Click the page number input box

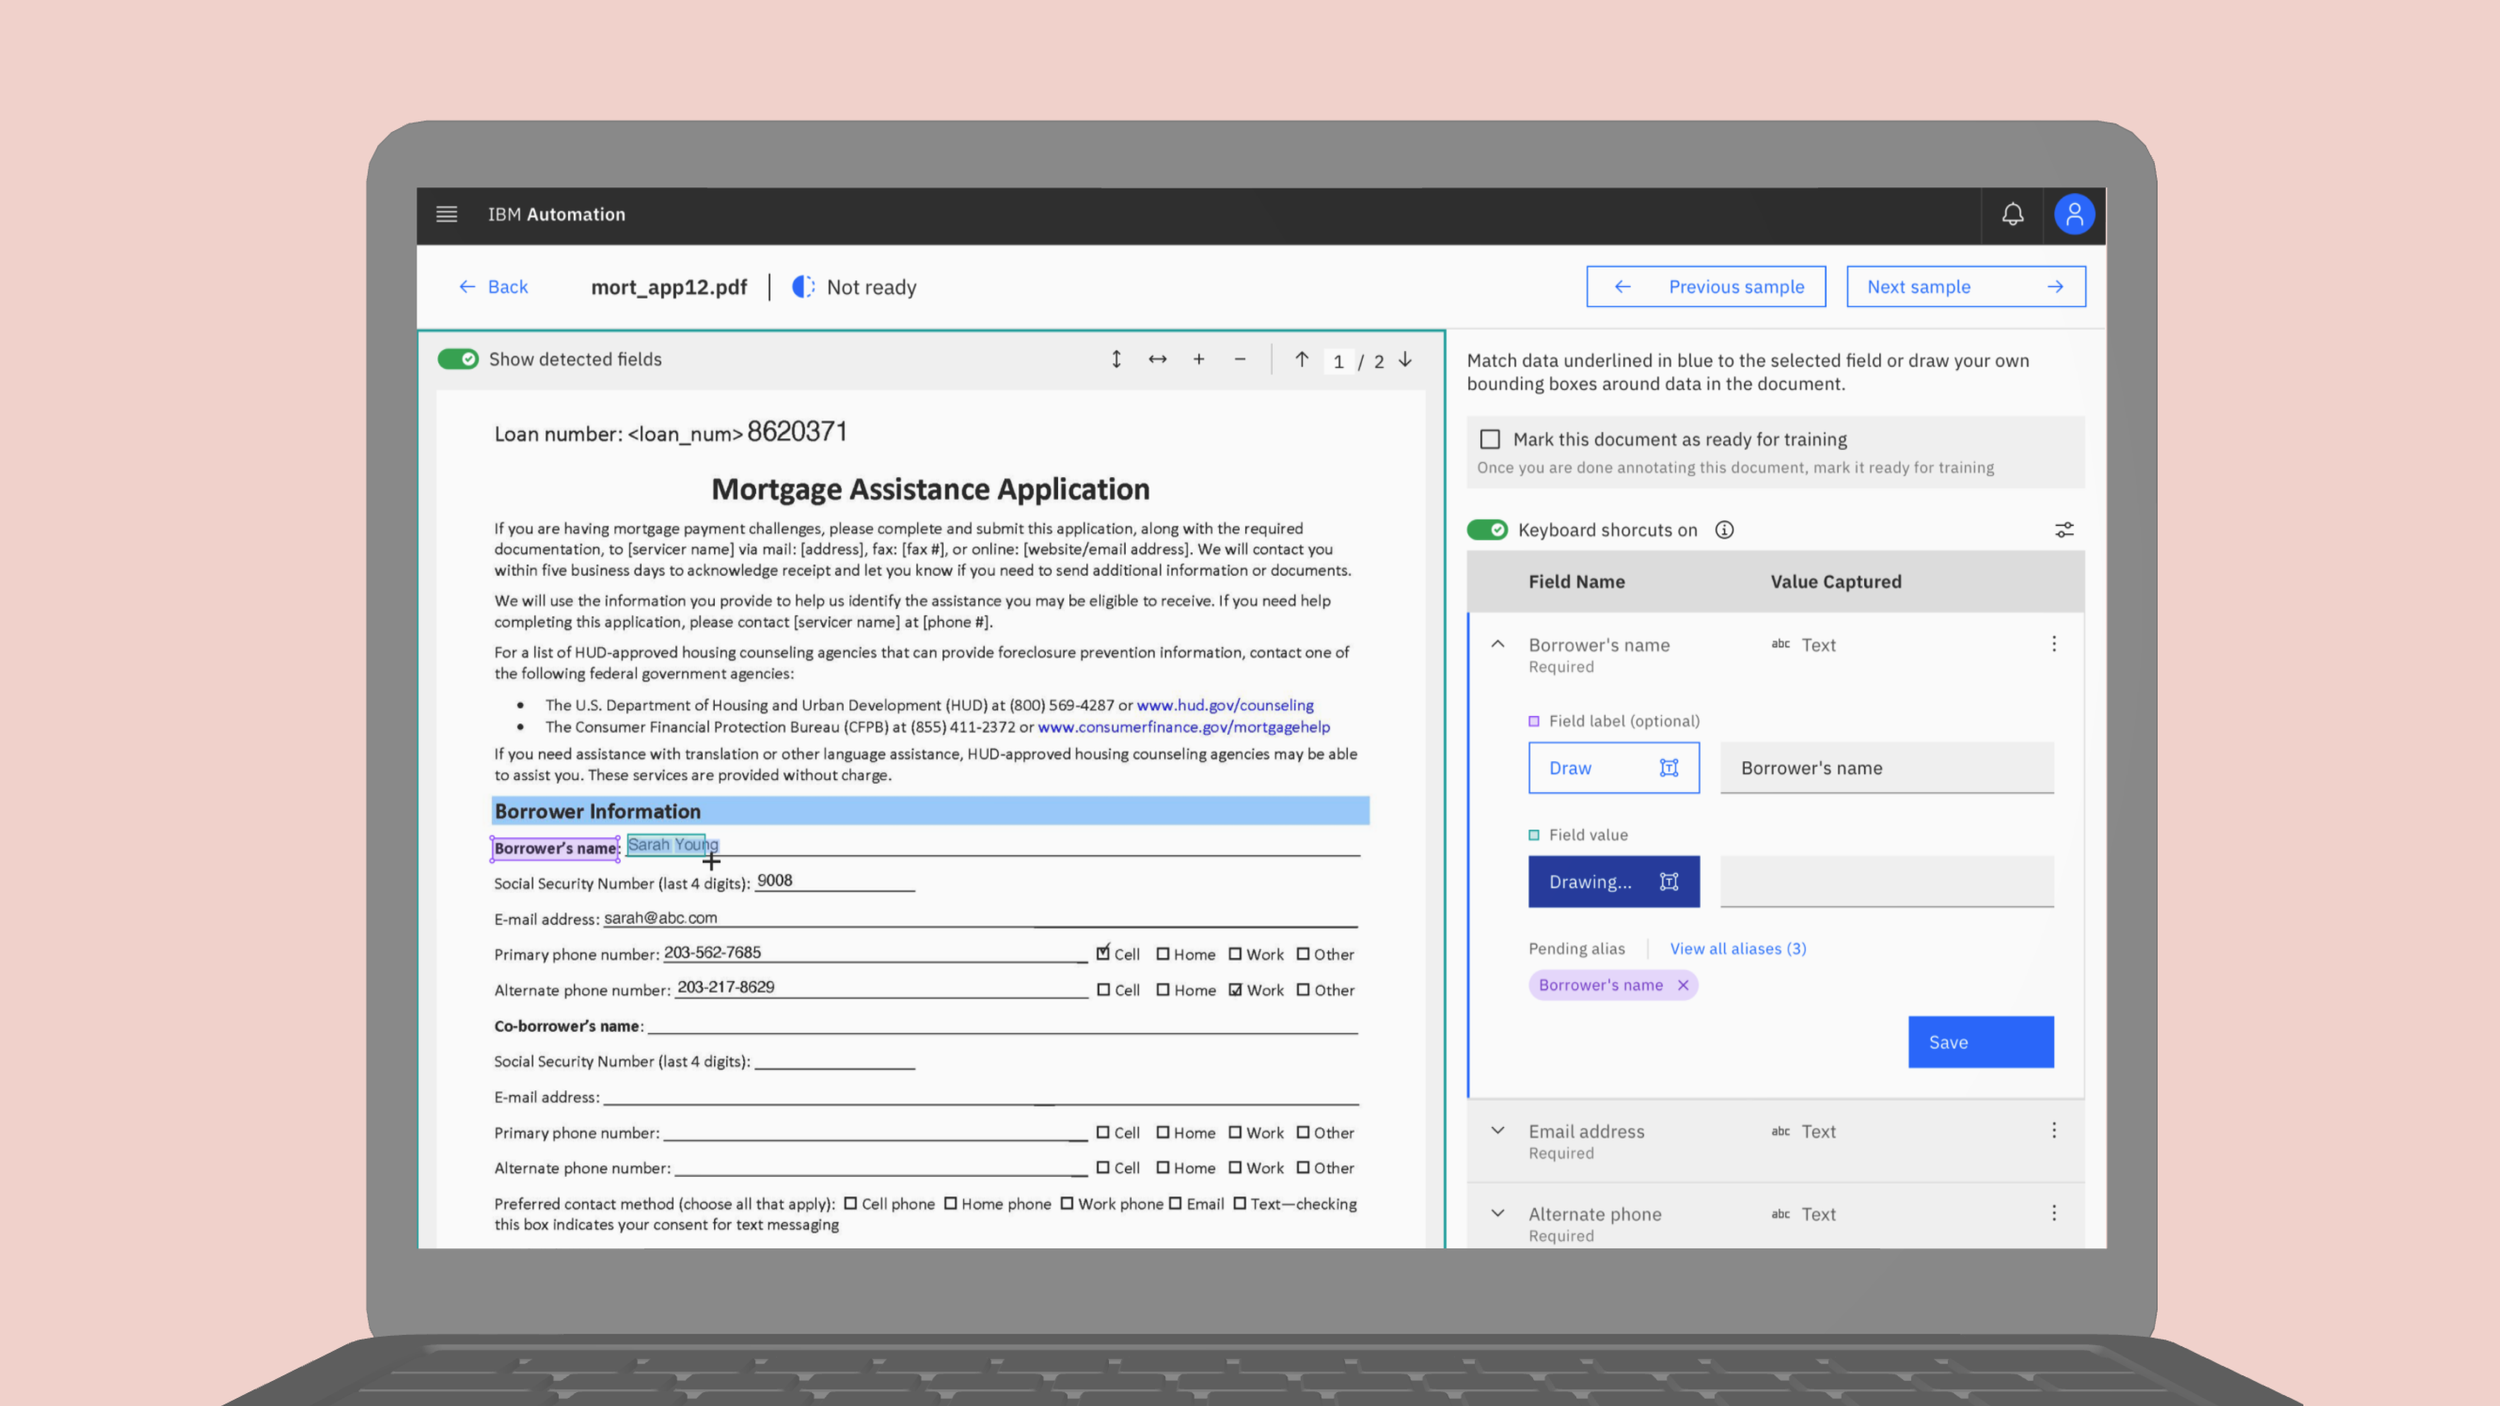(1338, 361)
